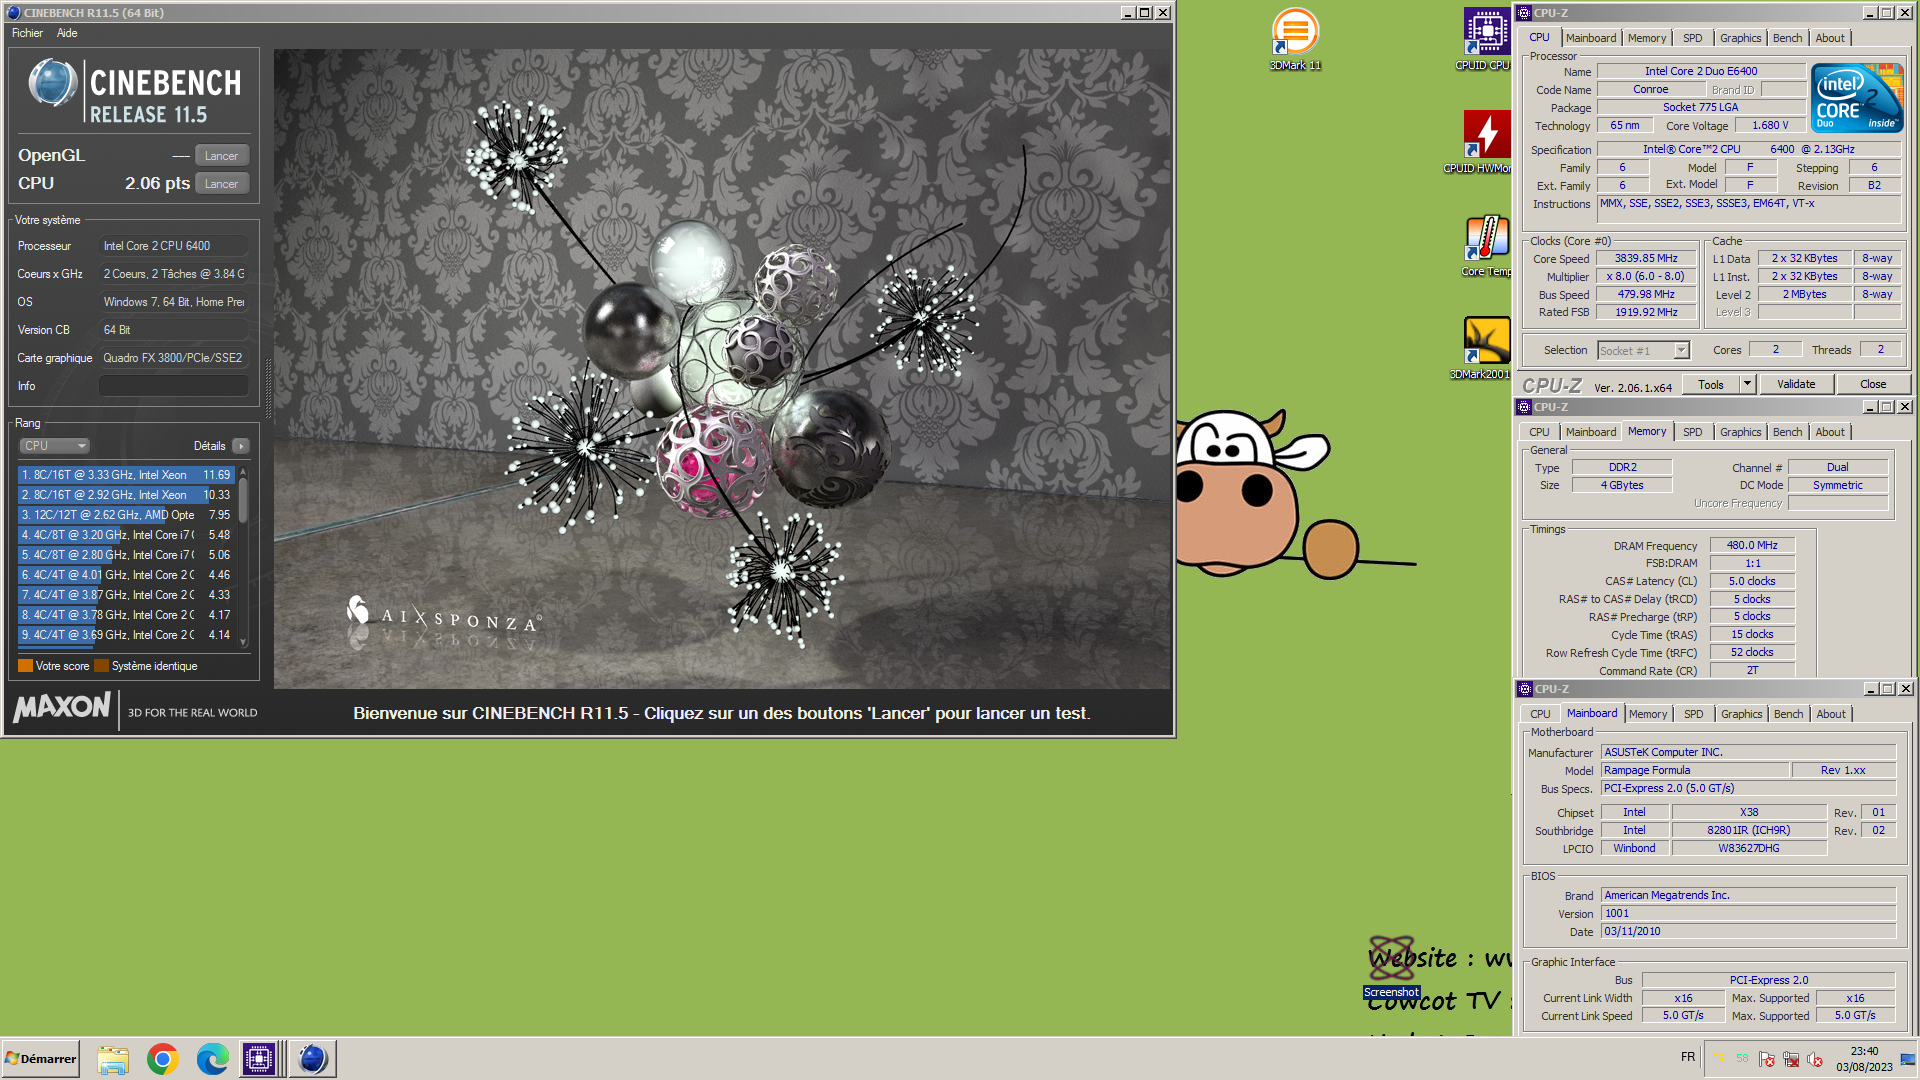Click the Détails arrow button
The height and width of the screenshot is (1080, 1920).
pyautogui.click(x=241, y=446)
